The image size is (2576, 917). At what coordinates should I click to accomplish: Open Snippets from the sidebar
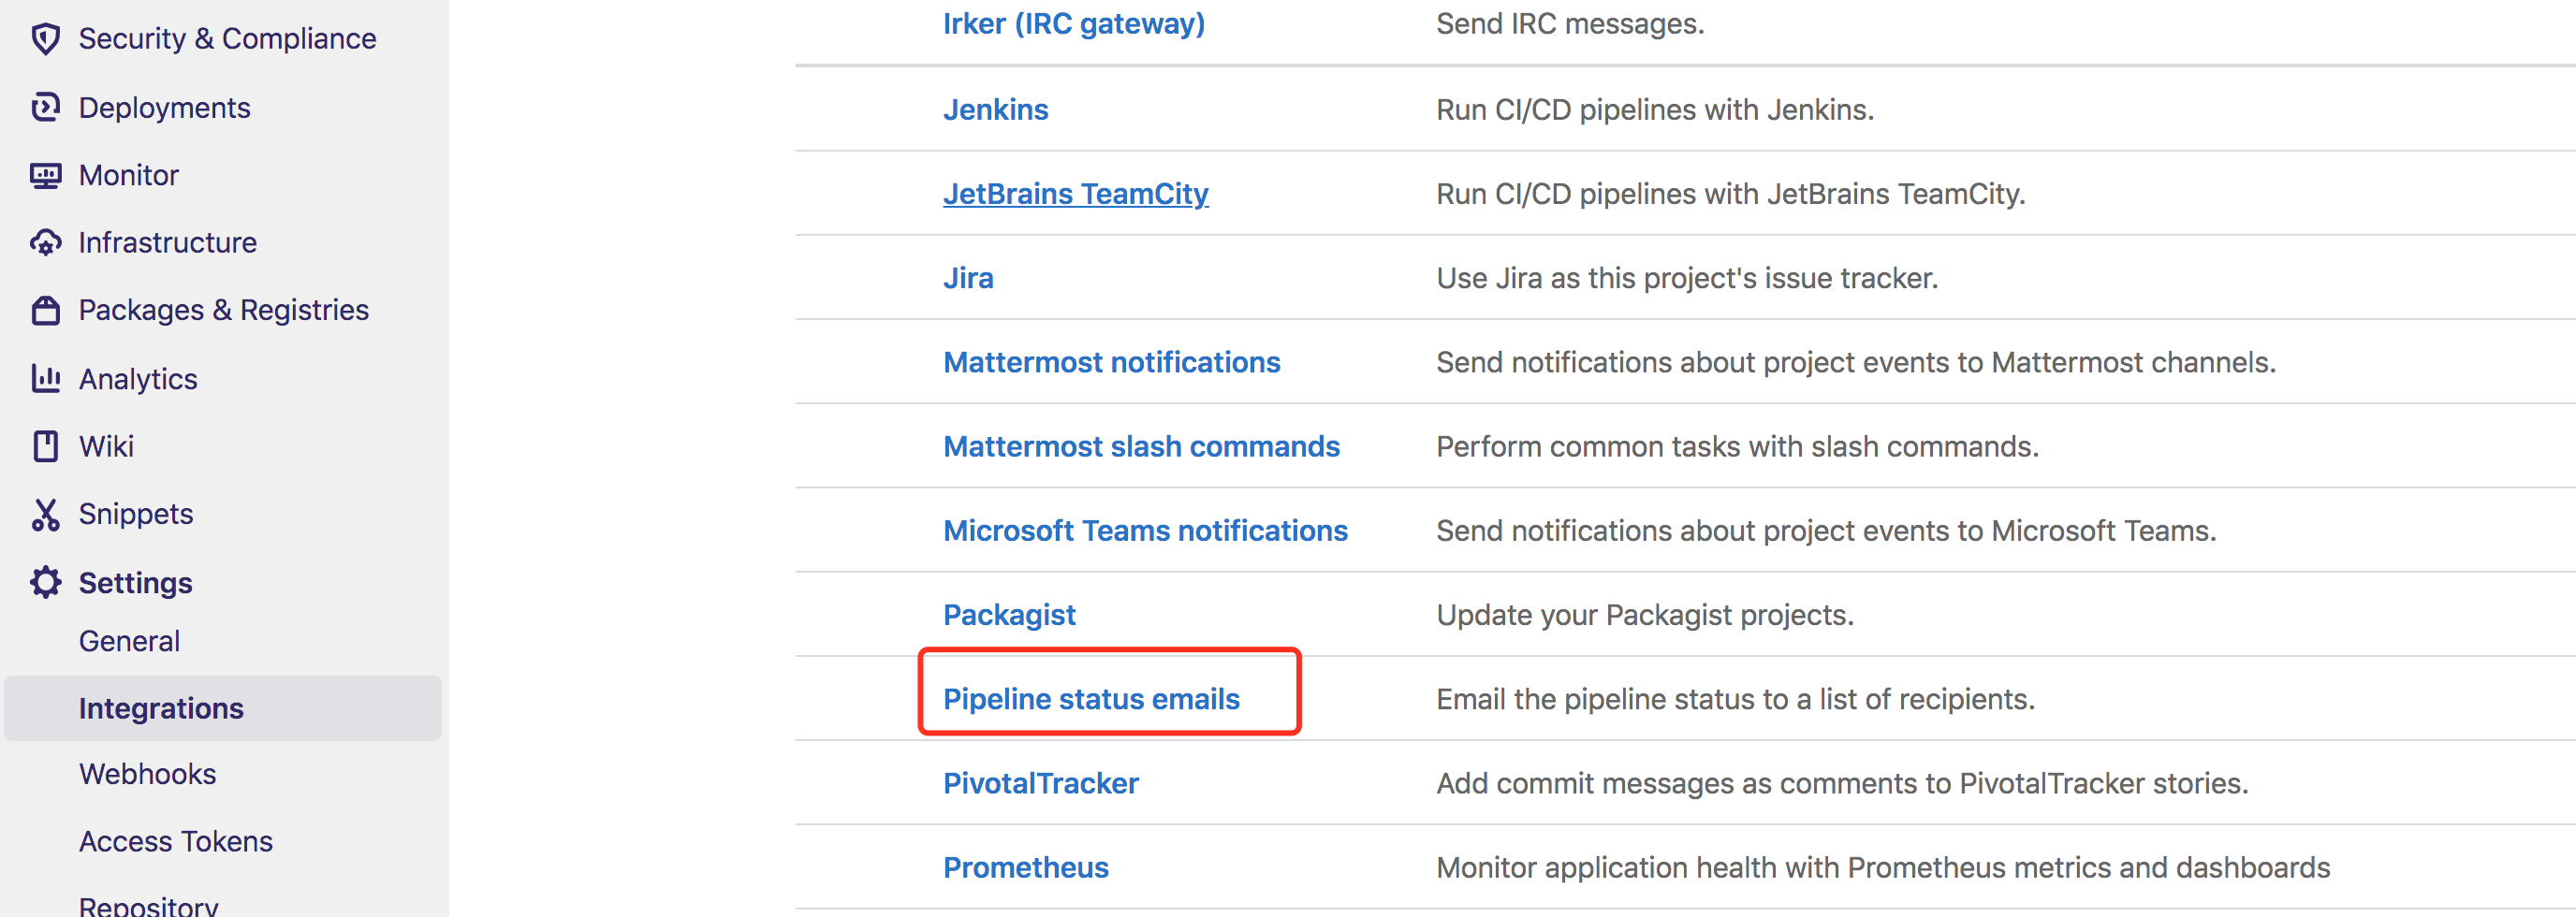tap(135, 514)
